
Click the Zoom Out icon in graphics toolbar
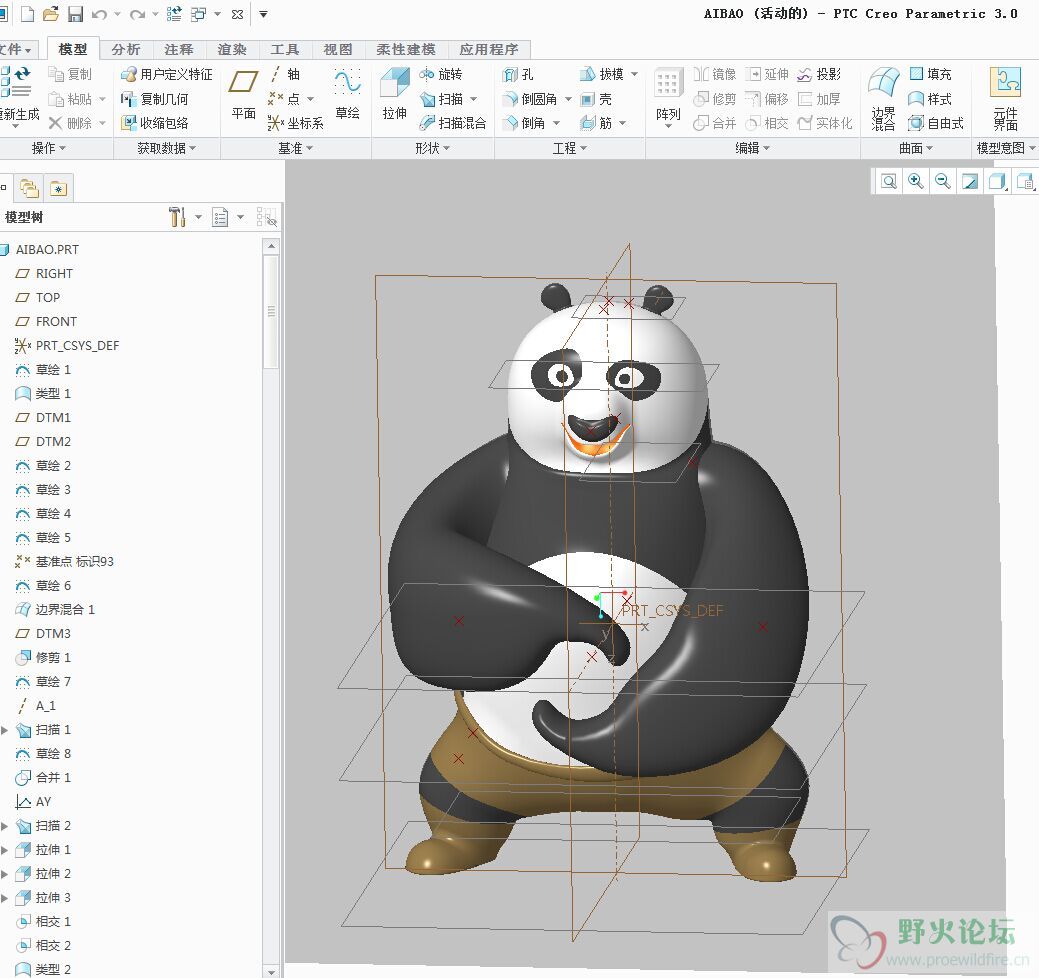942,181
